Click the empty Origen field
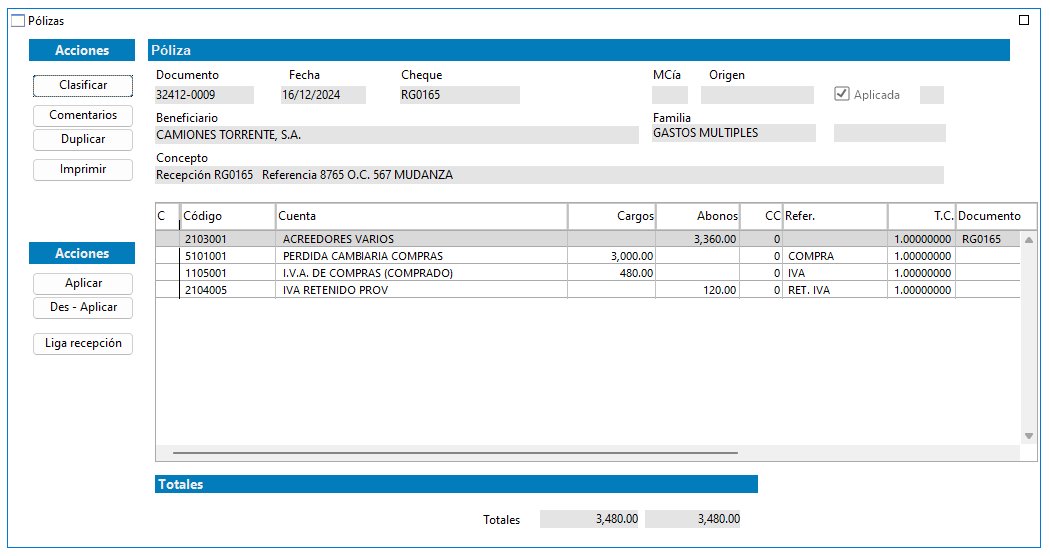This screenshot has width=1050, height=556. [x=757, y=95]
